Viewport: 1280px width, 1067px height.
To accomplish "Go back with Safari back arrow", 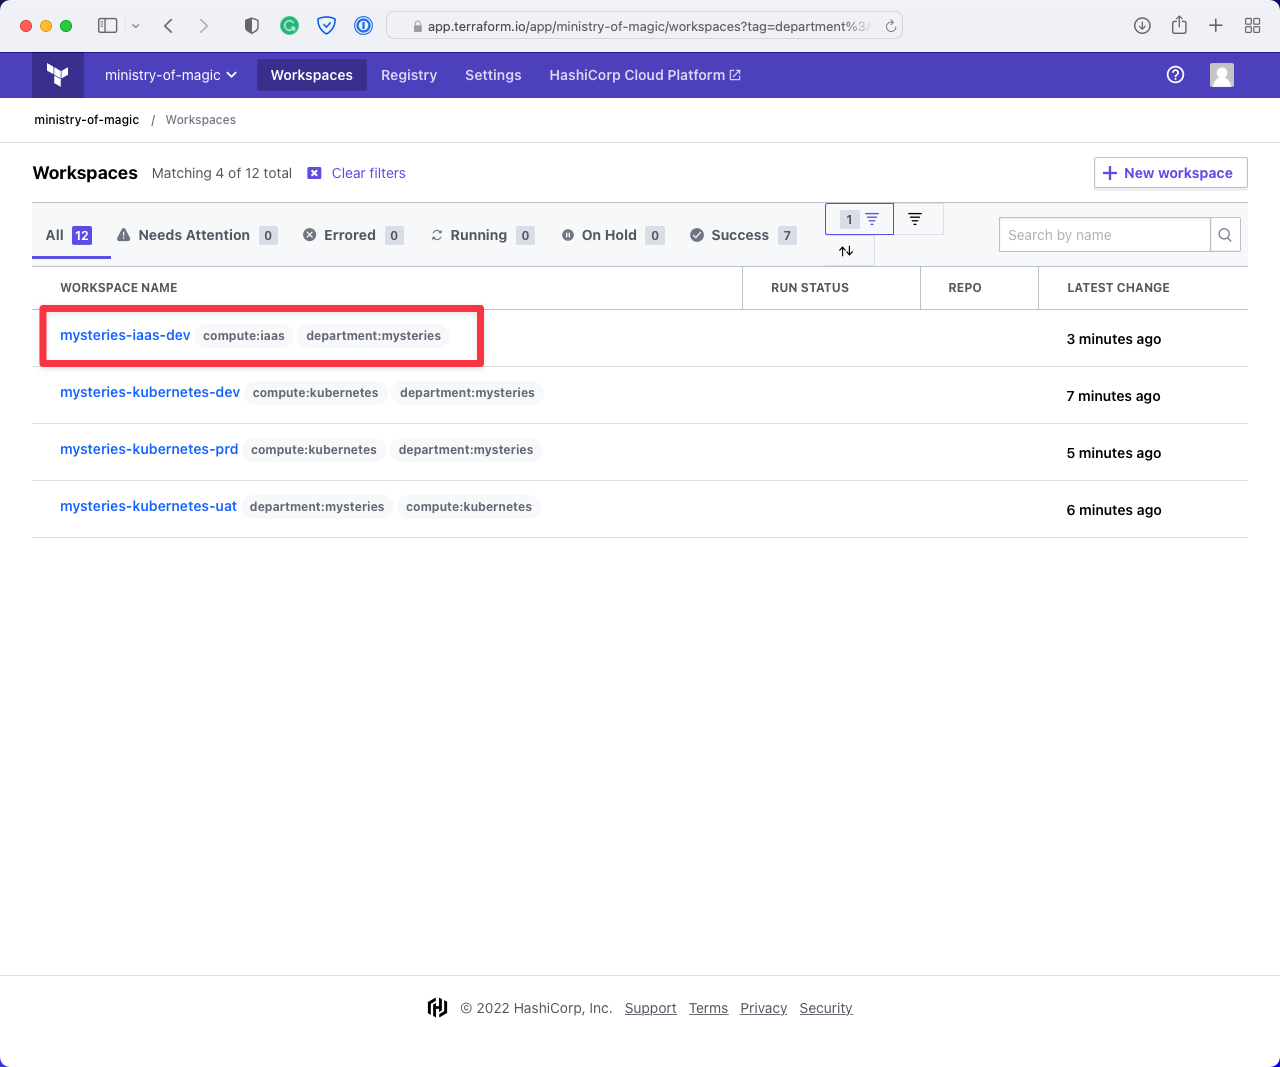I will tap(168, 26).
